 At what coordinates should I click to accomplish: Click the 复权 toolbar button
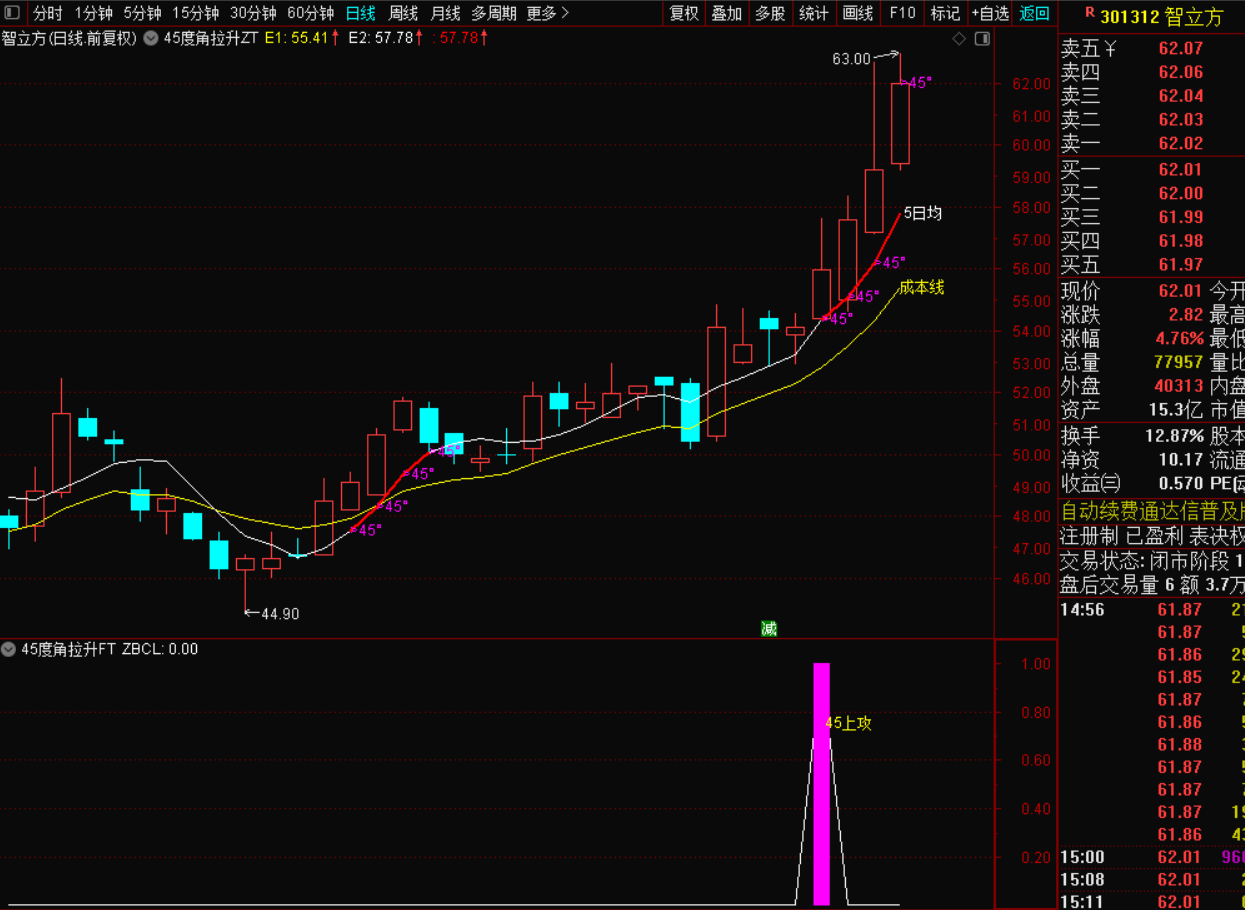click(684, 13)
